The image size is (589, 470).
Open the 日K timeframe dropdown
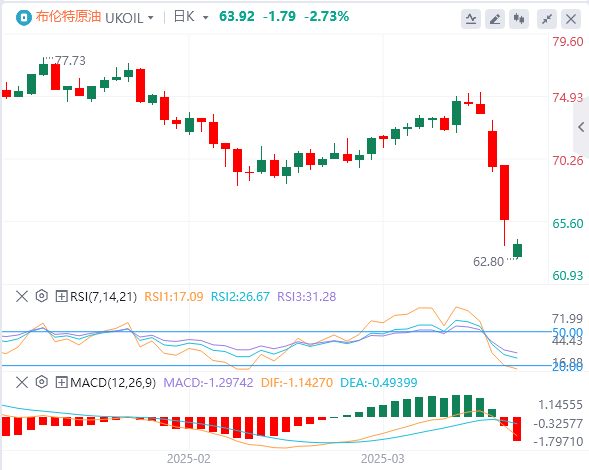click(x=205, y=18)
